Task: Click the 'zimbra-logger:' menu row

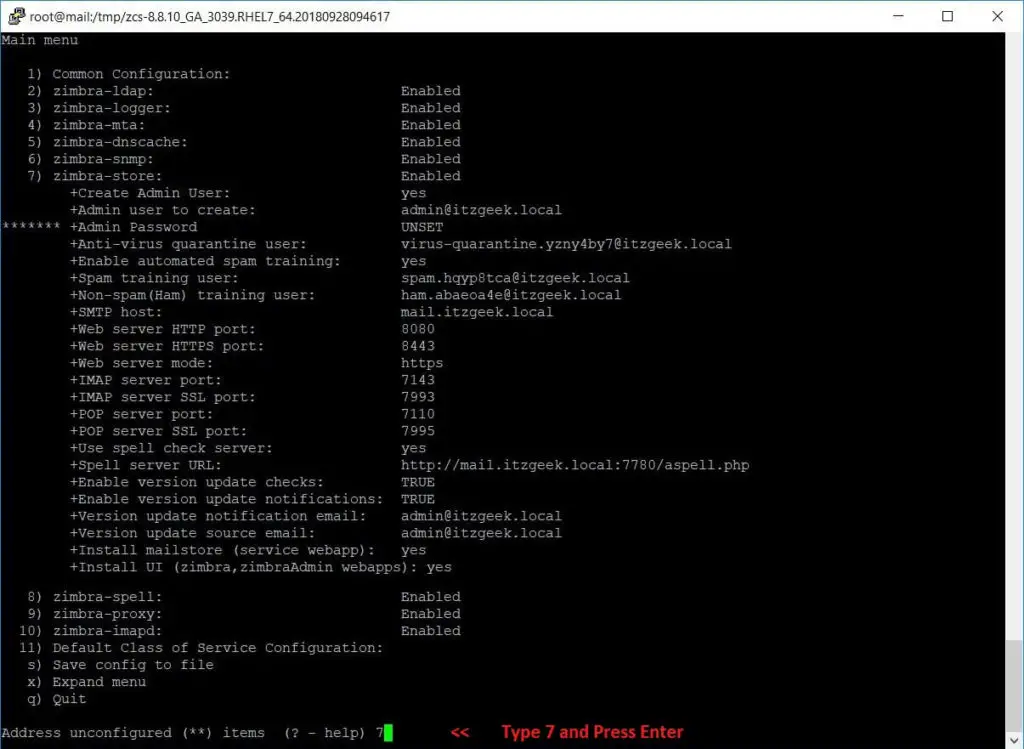Action: click(244, 108)
